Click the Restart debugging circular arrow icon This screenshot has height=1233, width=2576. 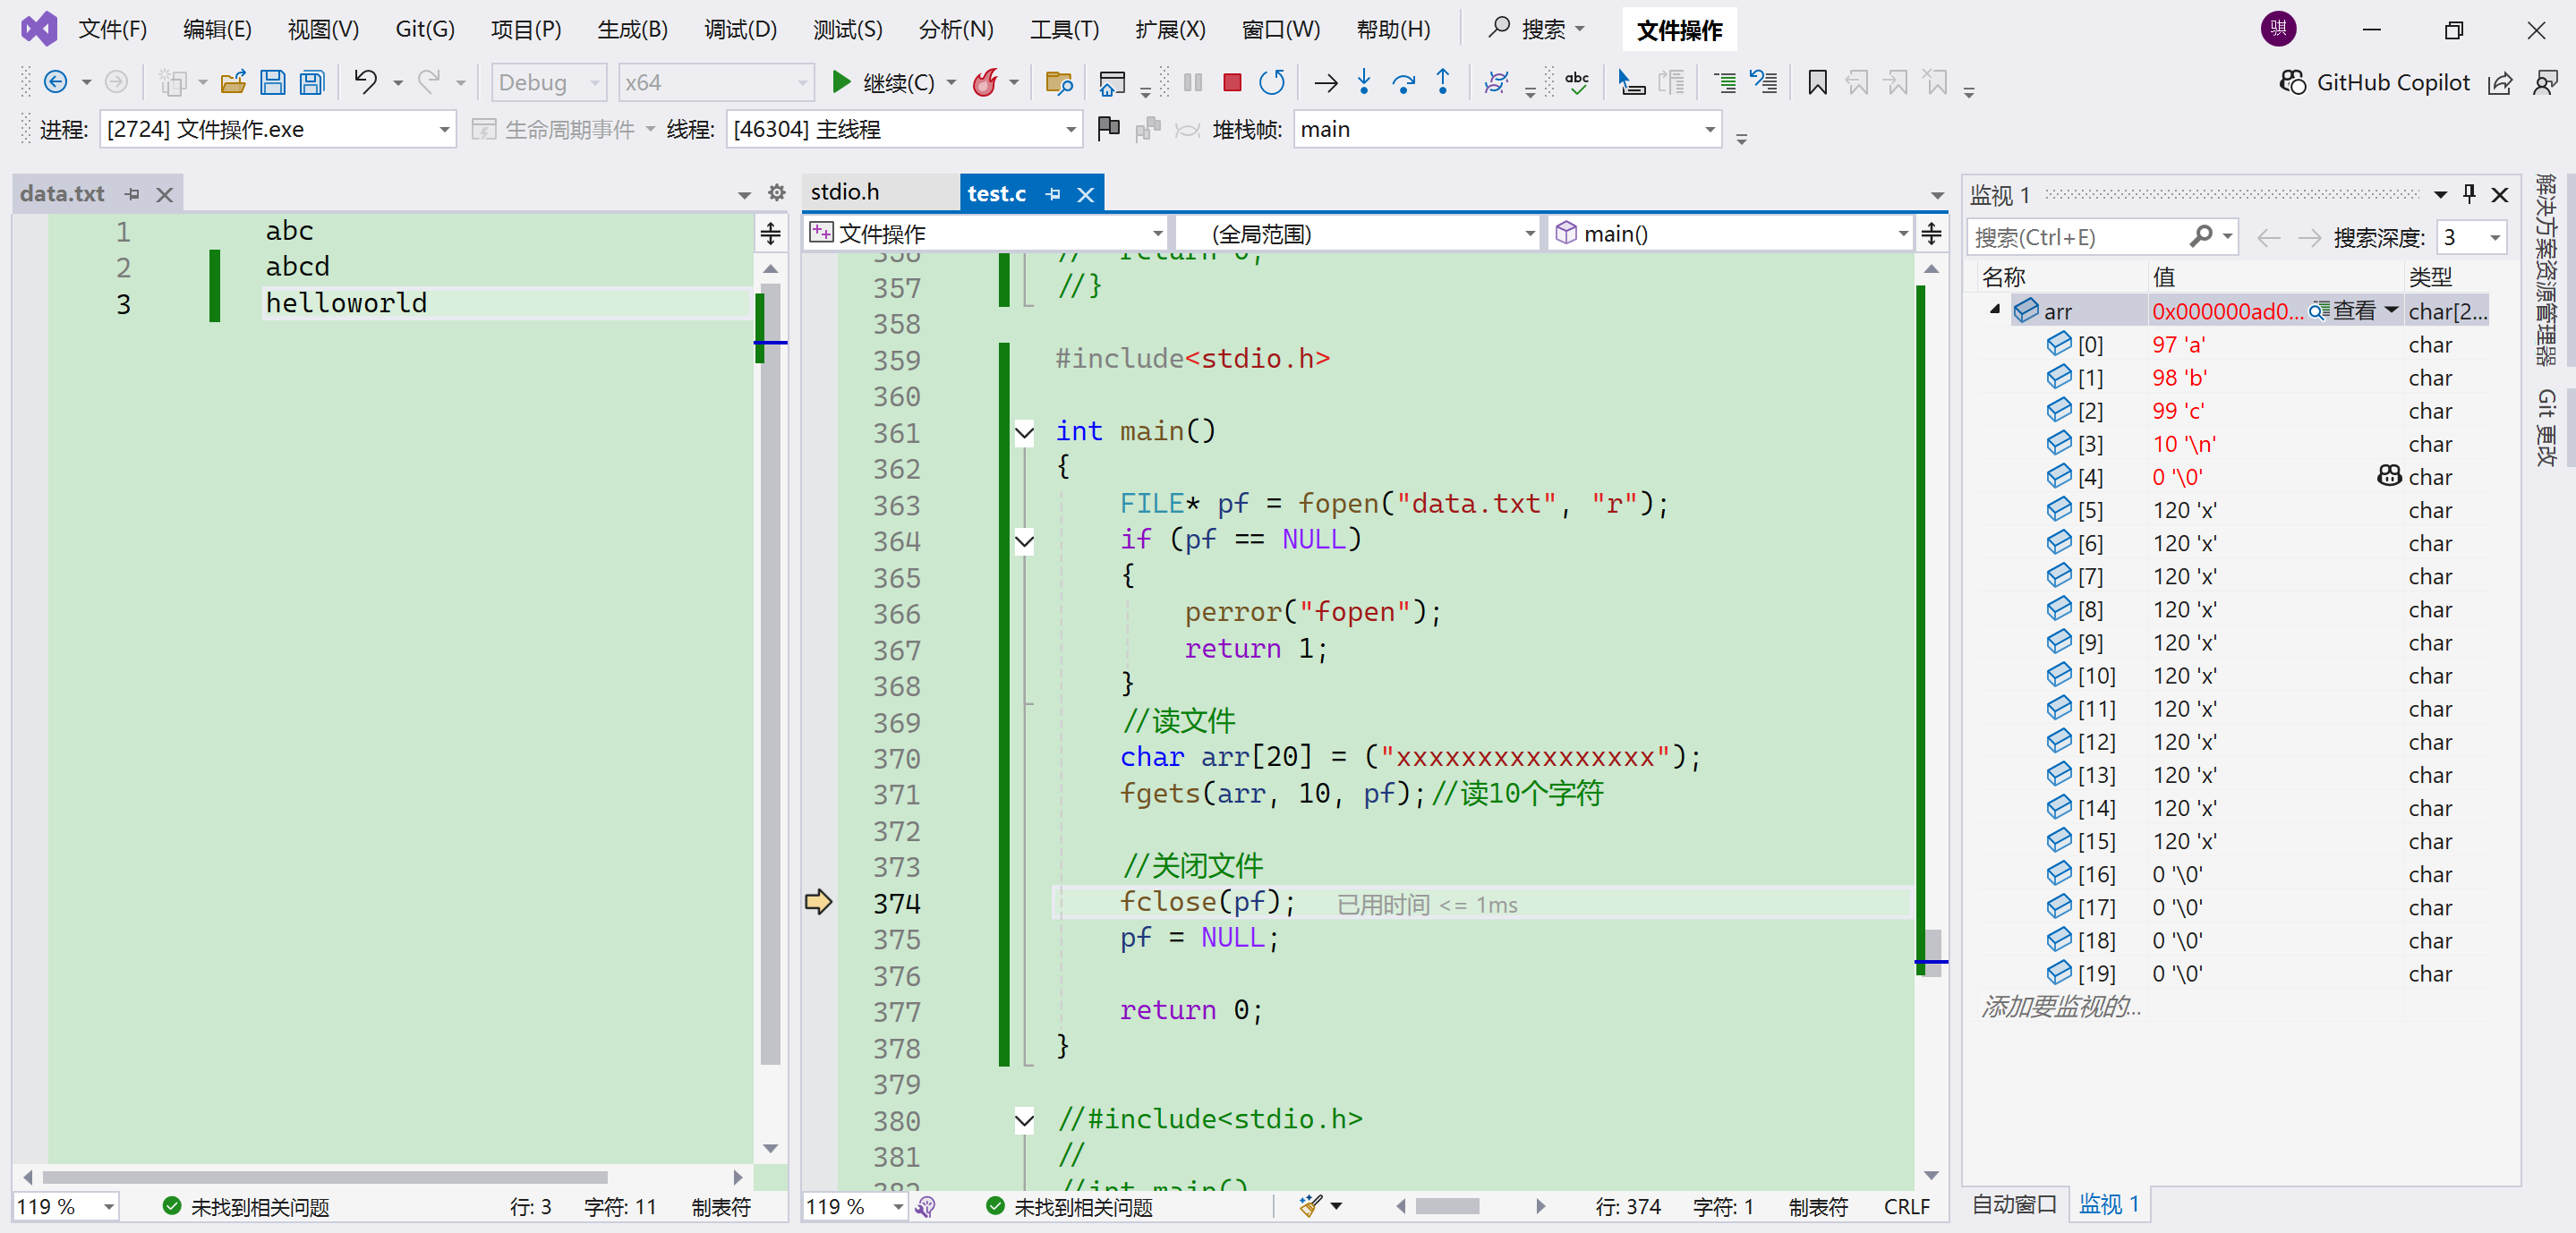click(1271, 83)
